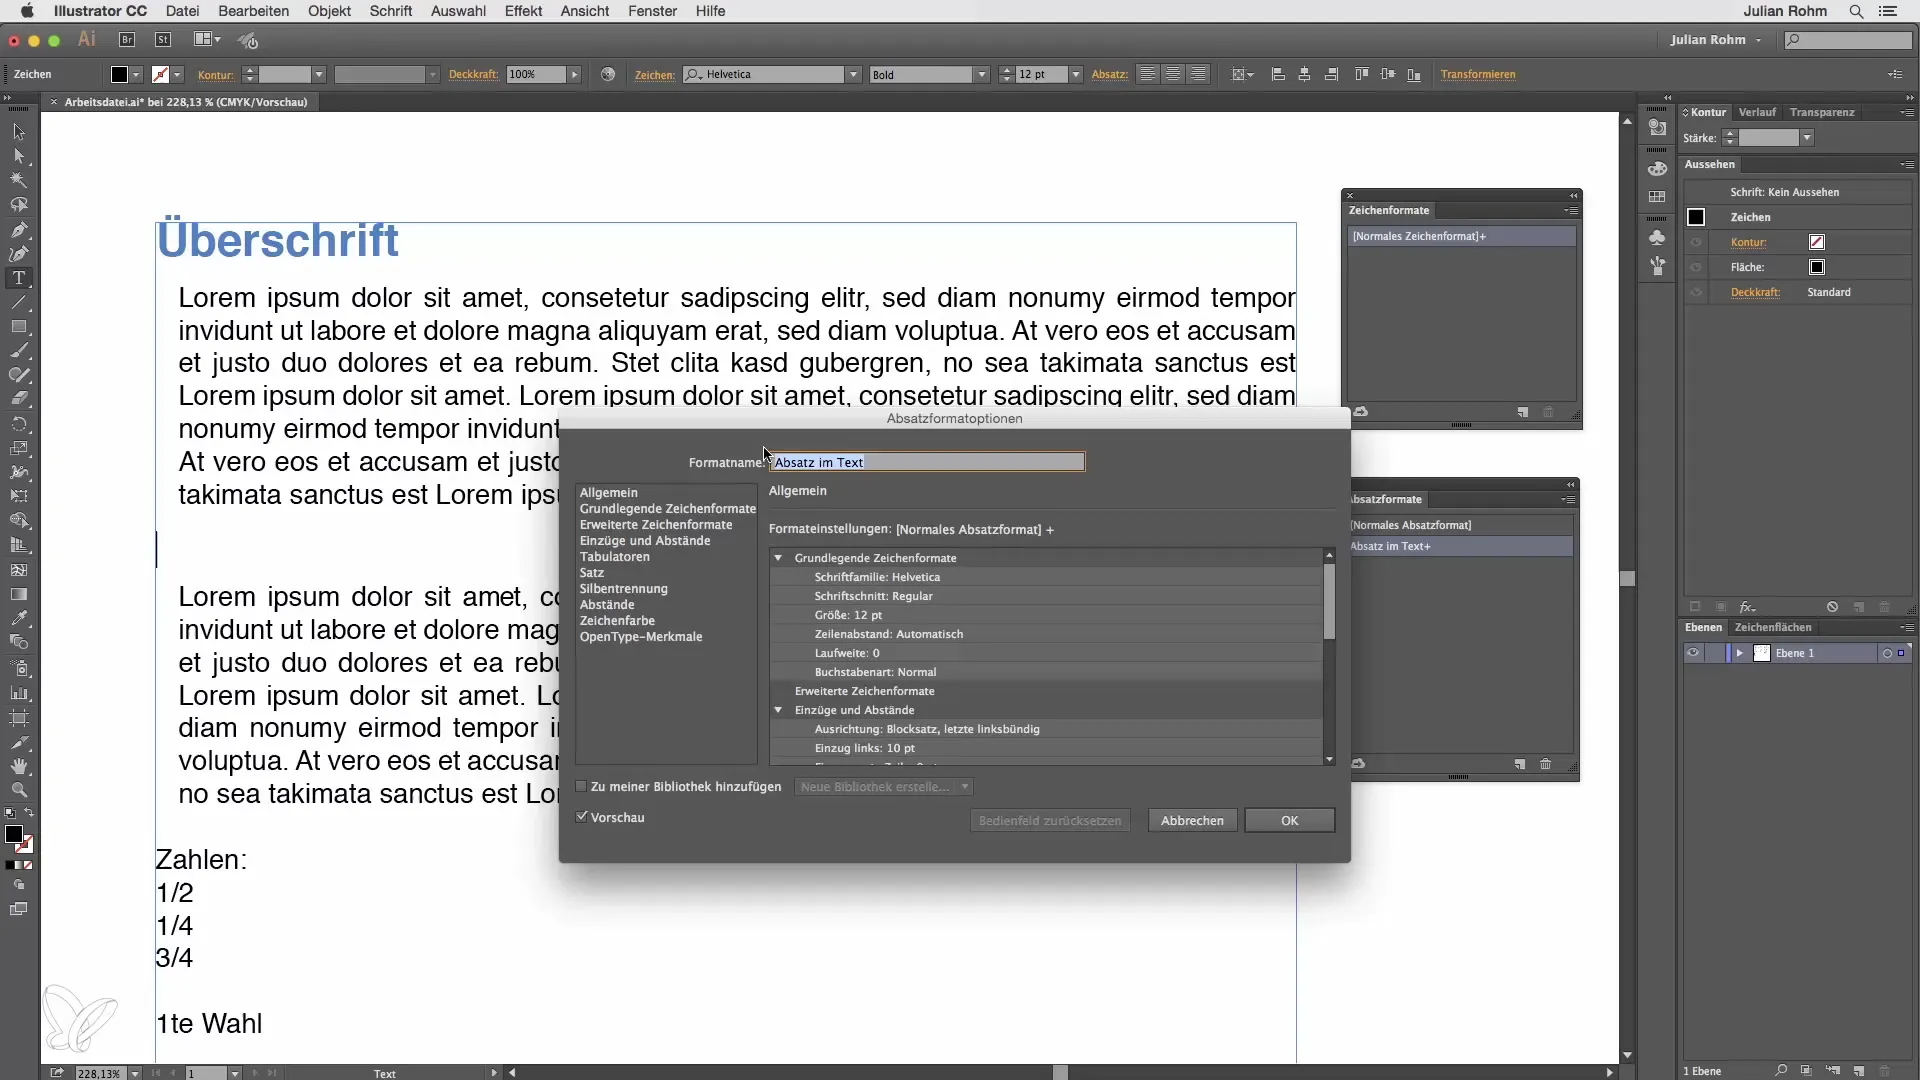Select 'Zeichenfarbe' category in list
This screenshot has height=1080, width=1920.
coord(617,621)
